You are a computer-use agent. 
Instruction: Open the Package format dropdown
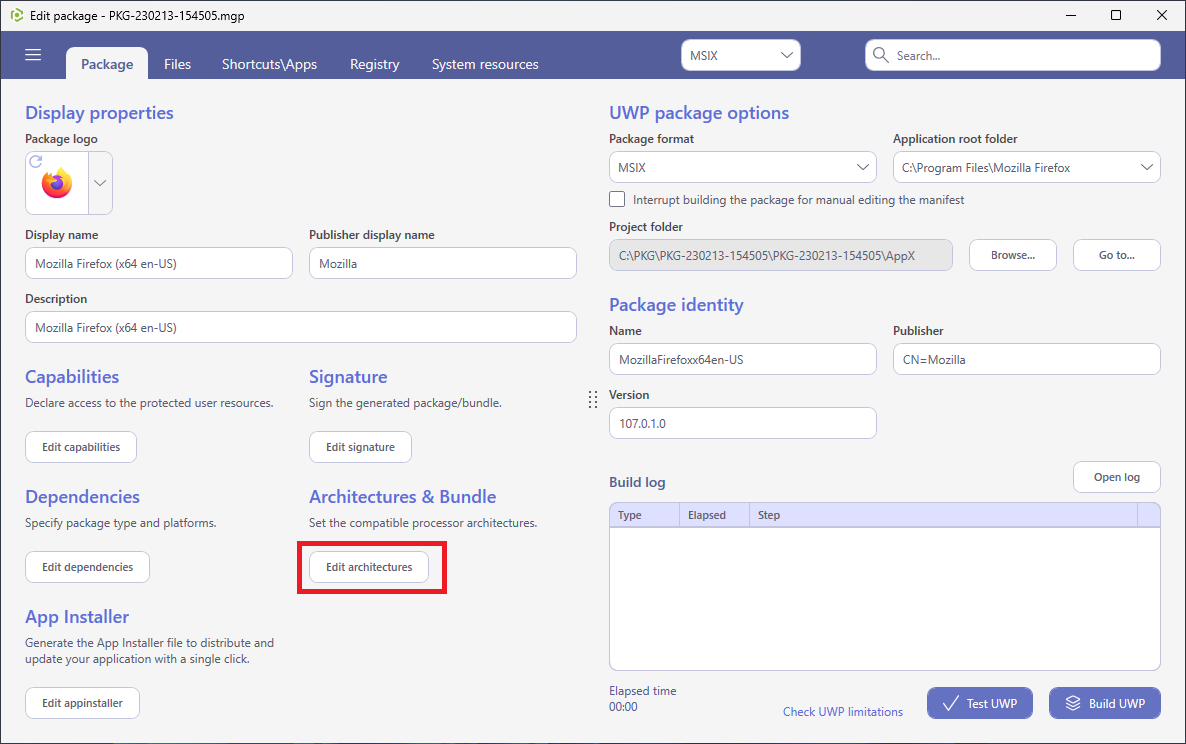coord(743,167)
